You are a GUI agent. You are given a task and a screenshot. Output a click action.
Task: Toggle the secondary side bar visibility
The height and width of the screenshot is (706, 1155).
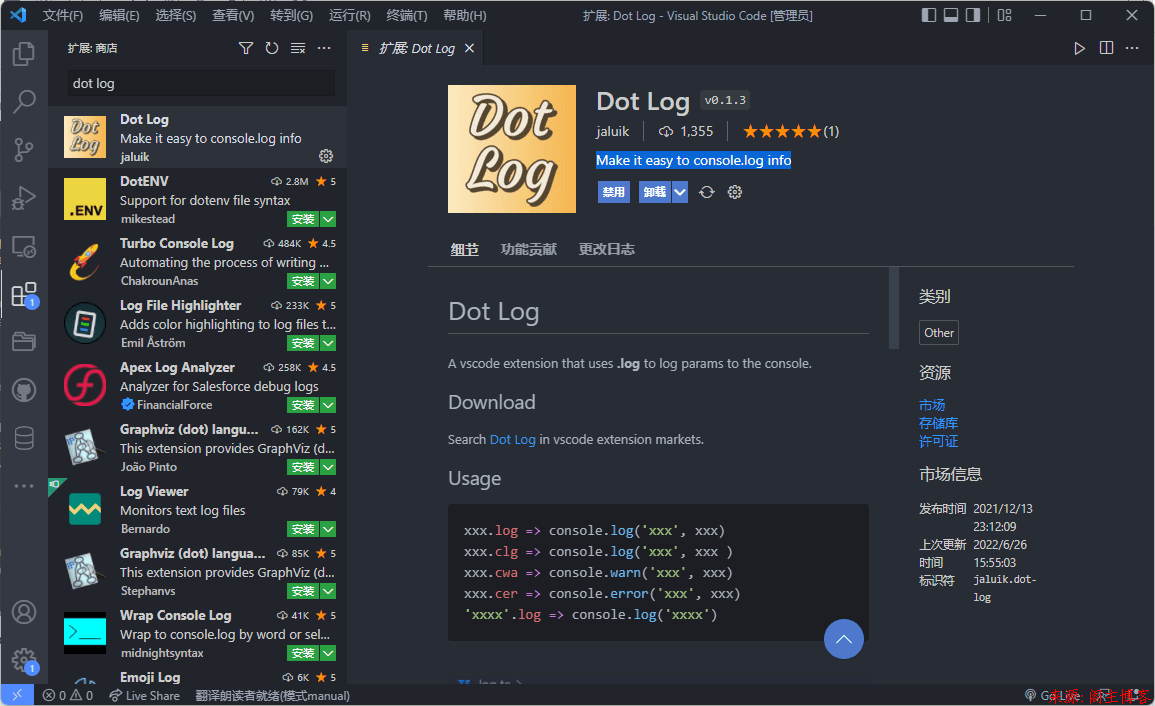(x=973, y=15)
